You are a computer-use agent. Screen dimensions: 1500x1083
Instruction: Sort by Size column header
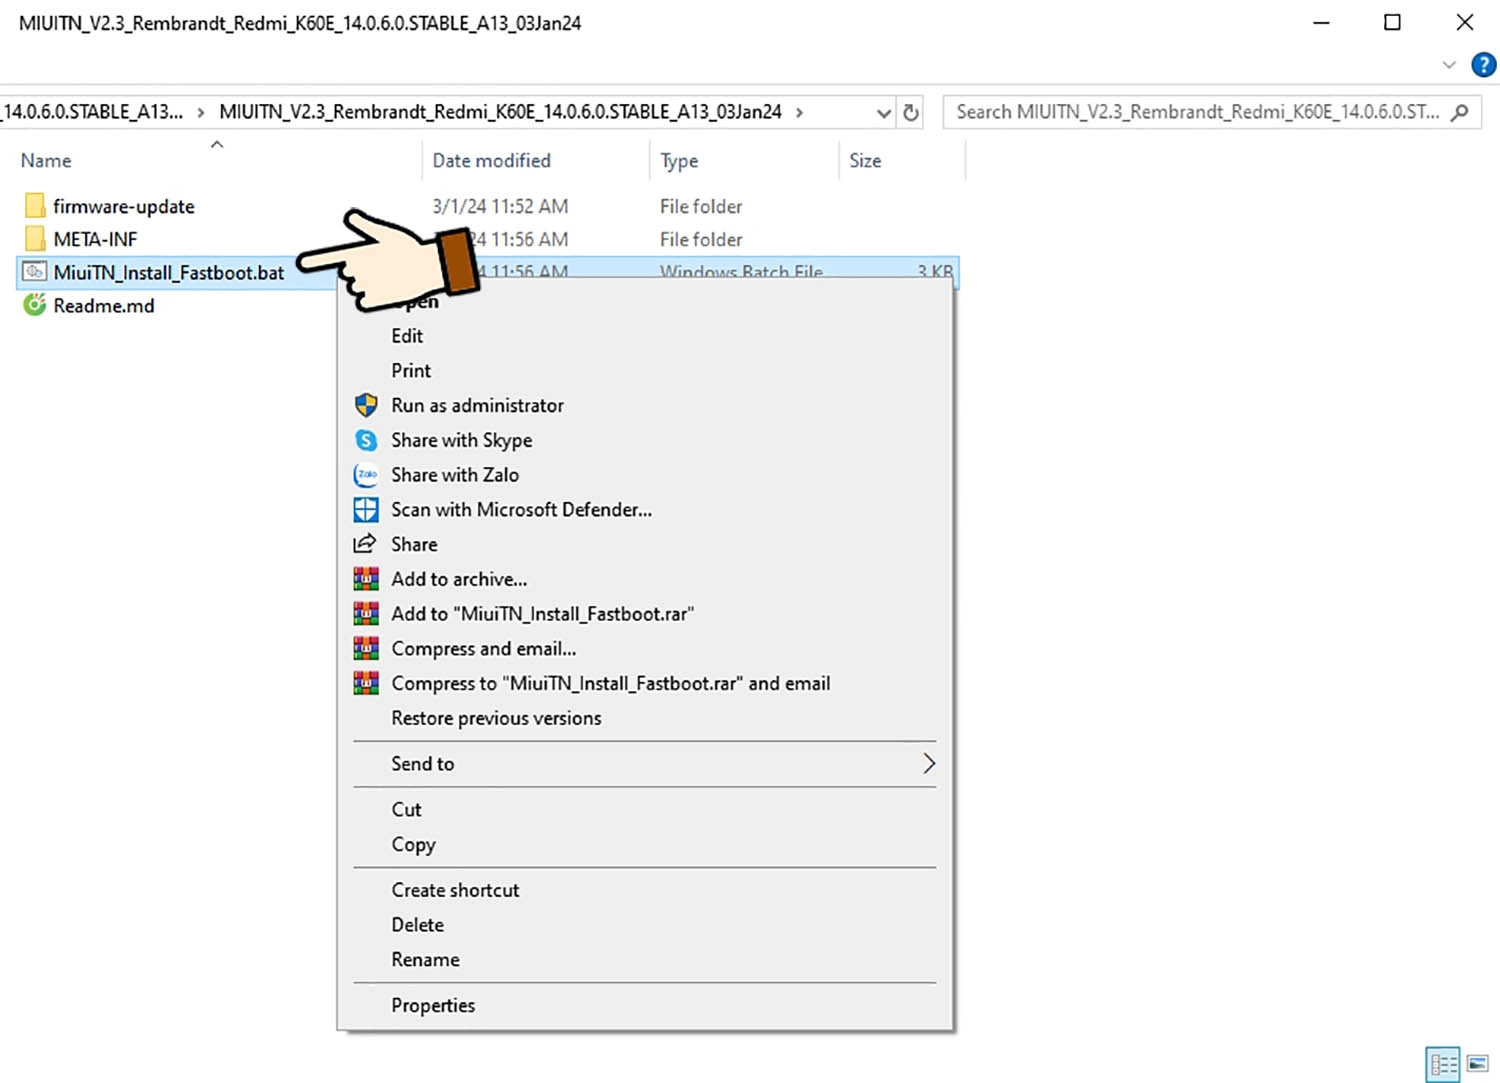coord(865,160)
